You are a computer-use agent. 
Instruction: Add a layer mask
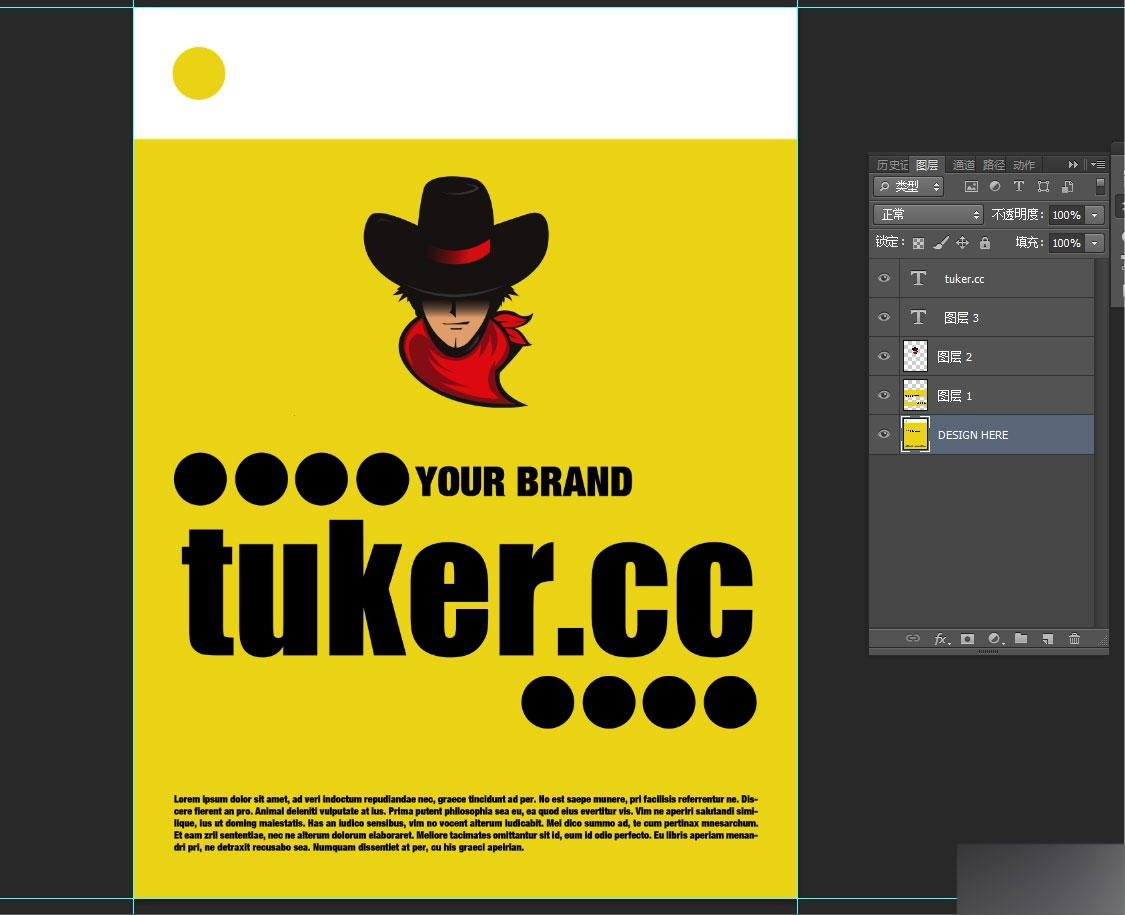point(967,639)
